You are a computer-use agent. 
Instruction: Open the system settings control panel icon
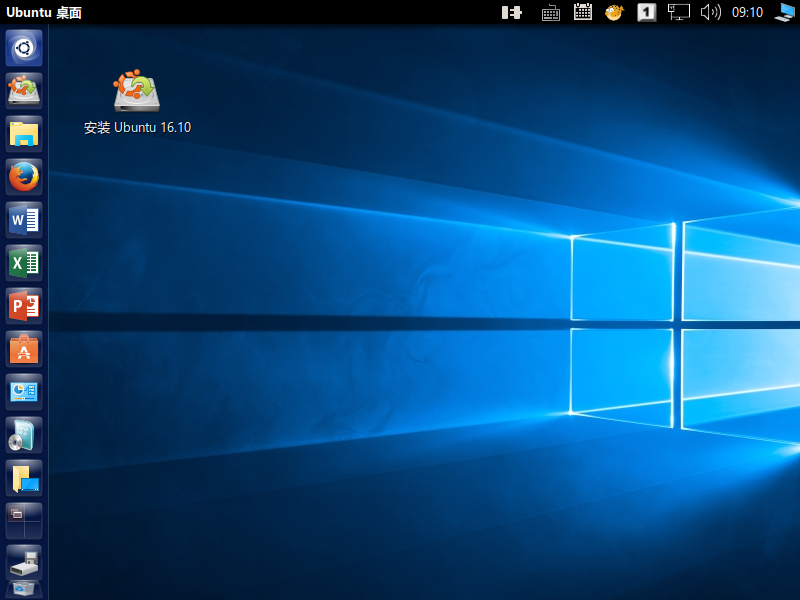[24, 392]
